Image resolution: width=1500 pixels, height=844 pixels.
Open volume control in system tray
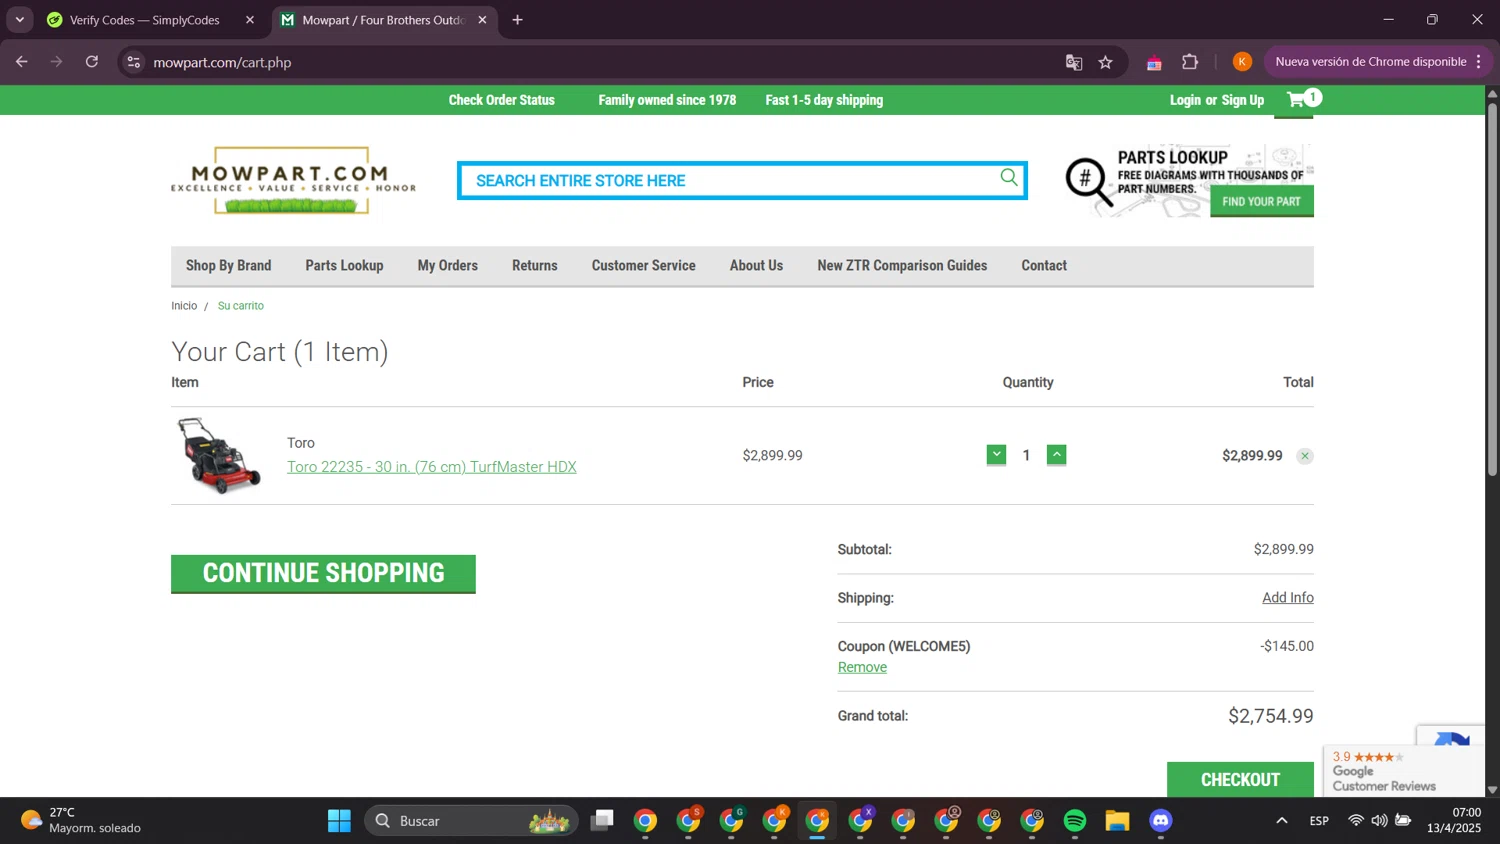pyautogui.click(x=1379, y=821)
